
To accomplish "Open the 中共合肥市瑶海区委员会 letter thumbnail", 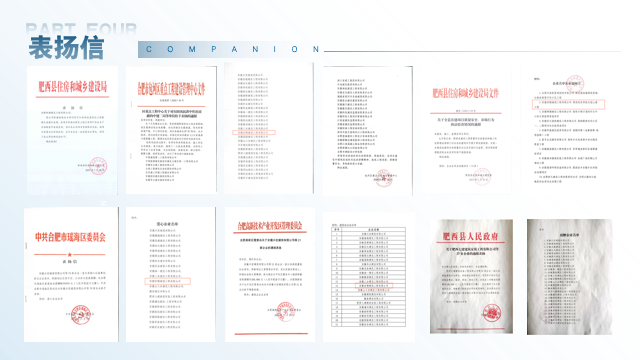I will click(71, 275).
